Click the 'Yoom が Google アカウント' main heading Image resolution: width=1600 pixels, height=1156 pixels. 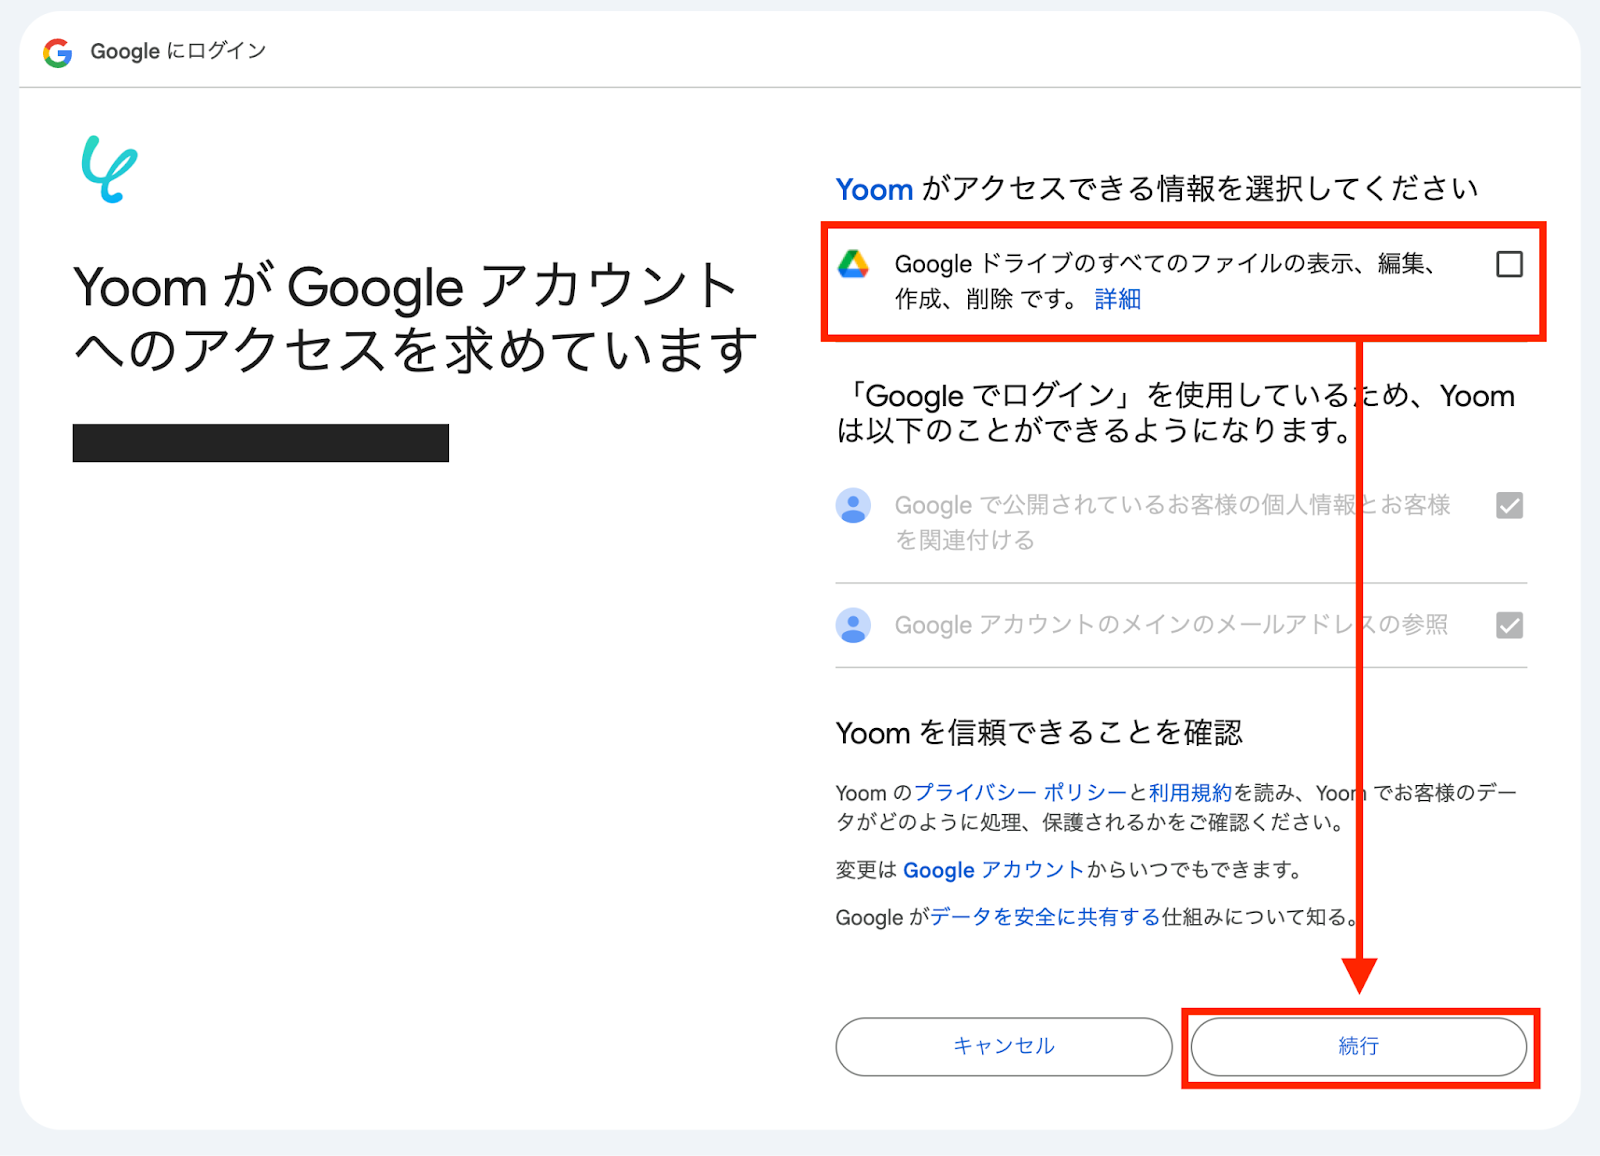(416, 318)
